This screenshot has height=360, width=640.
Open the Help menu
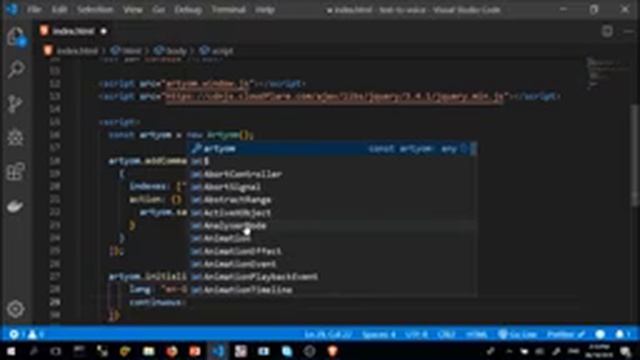tap(265, 9)
